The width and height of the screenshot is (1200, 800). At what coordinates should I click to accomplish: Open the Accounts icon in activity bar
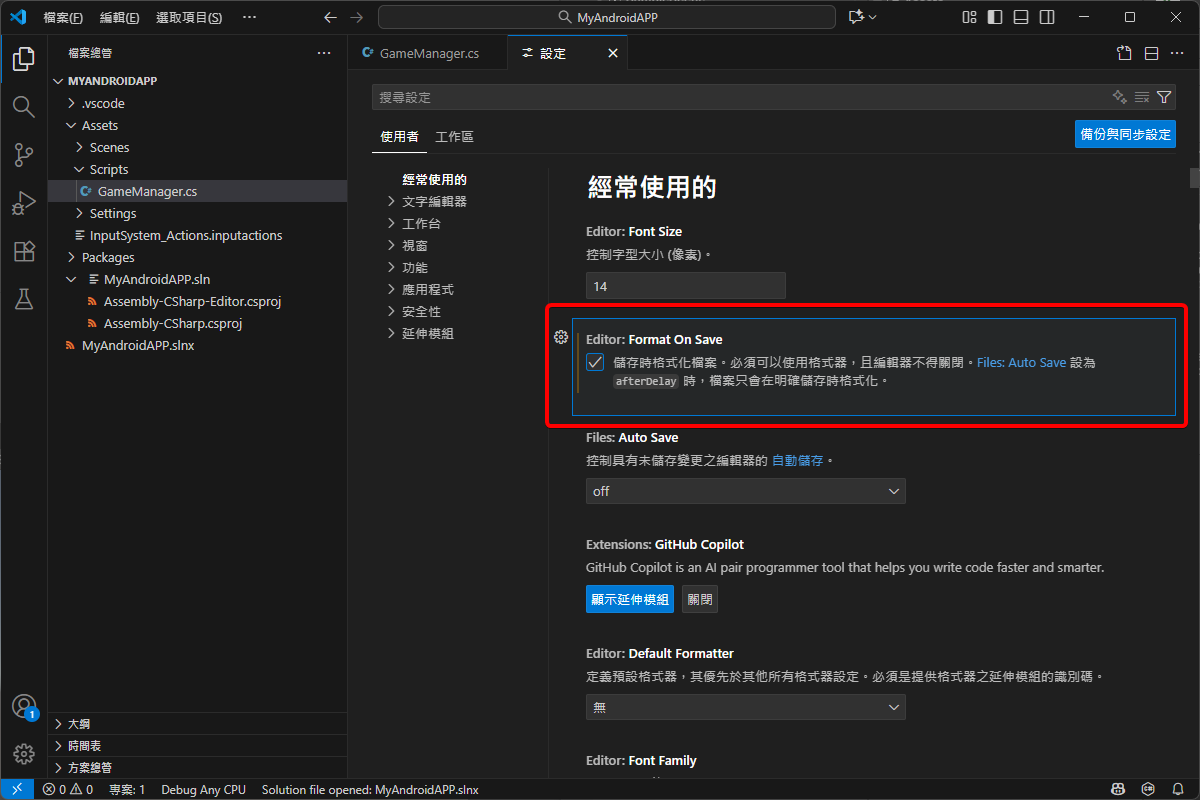coord(23,706)
